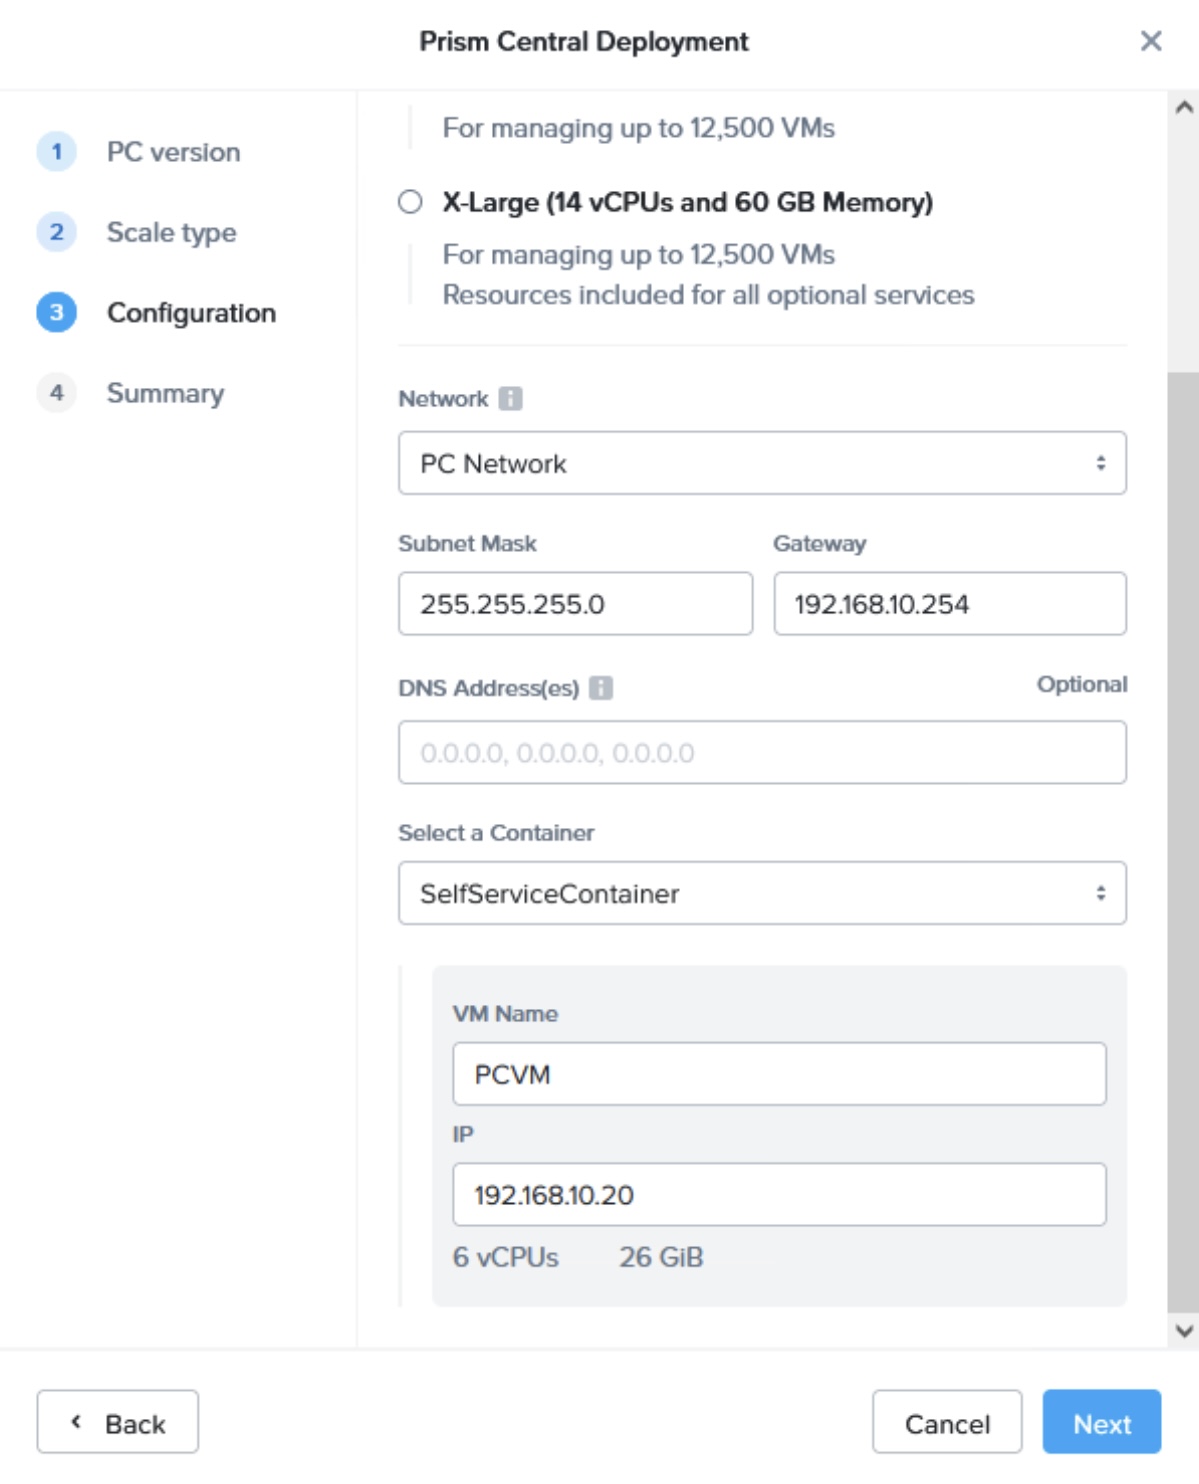
Task: Expand the SelfServiceContainer dropdown
Action: (x=762, y=893)
